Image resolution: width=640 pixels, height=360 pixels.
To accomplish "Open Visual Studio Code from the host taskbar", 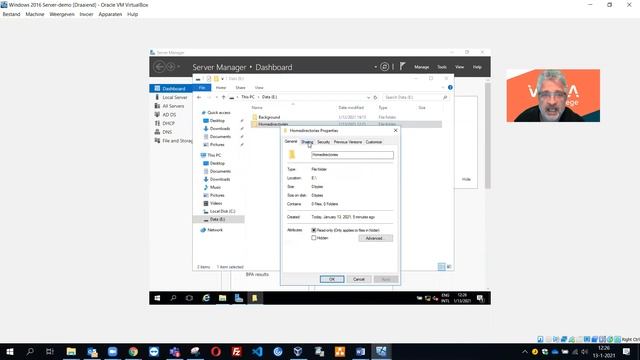I will pos(257,351).
